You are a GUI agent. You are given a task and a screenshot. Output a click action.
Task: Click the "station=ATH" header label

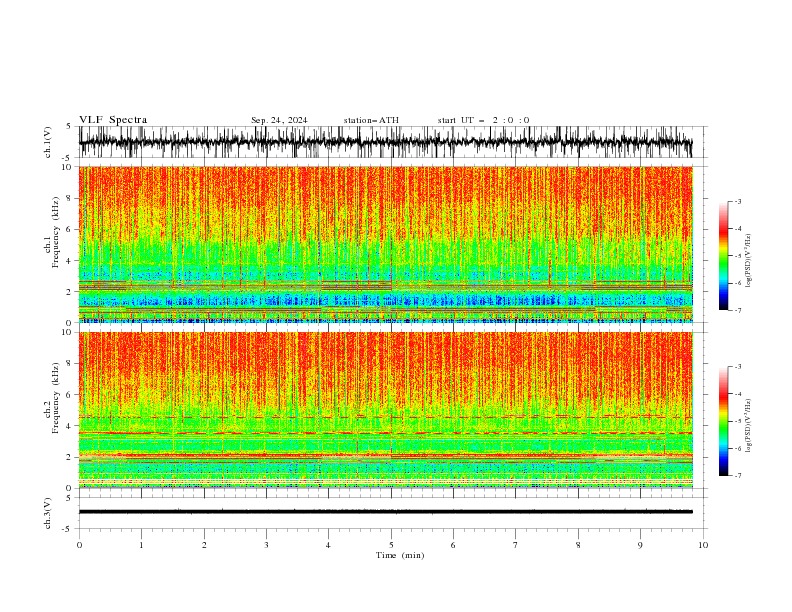click(371, 120)
